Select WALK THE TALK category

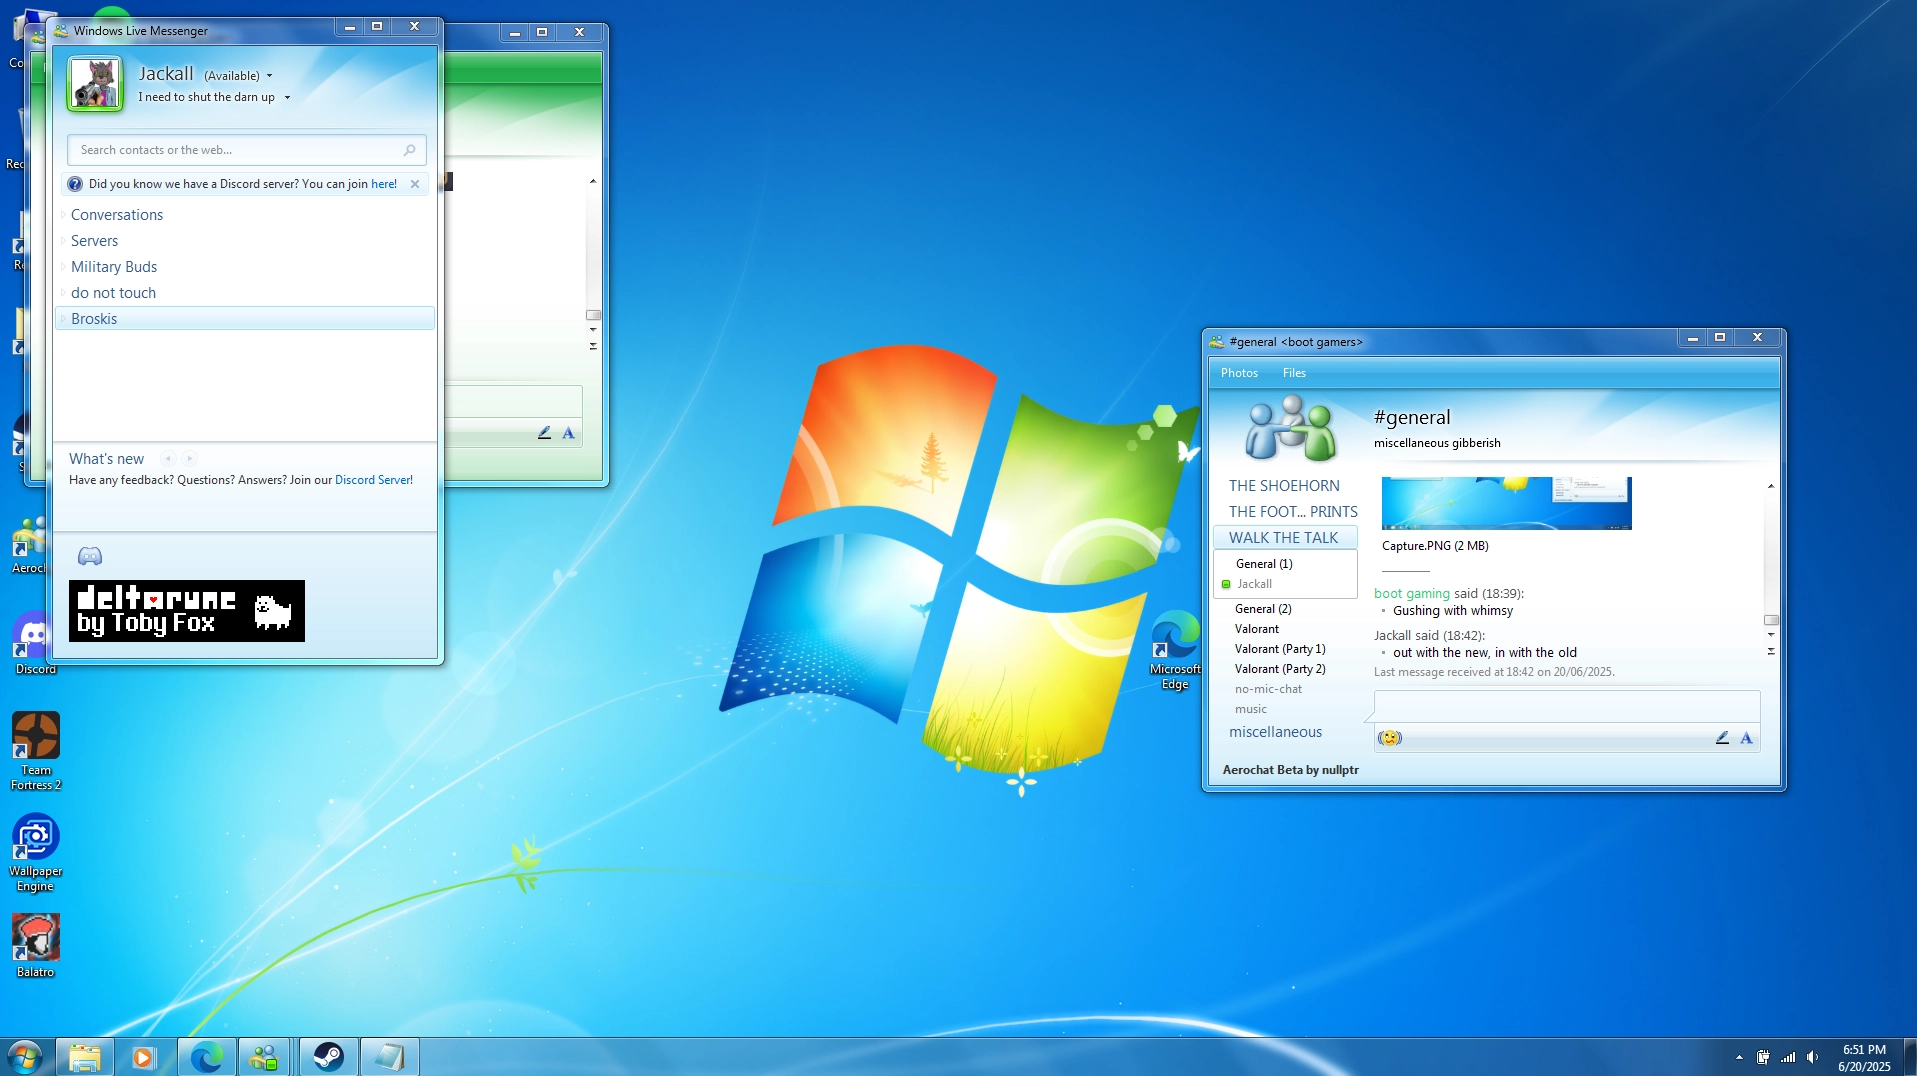tap(1284, 538)
